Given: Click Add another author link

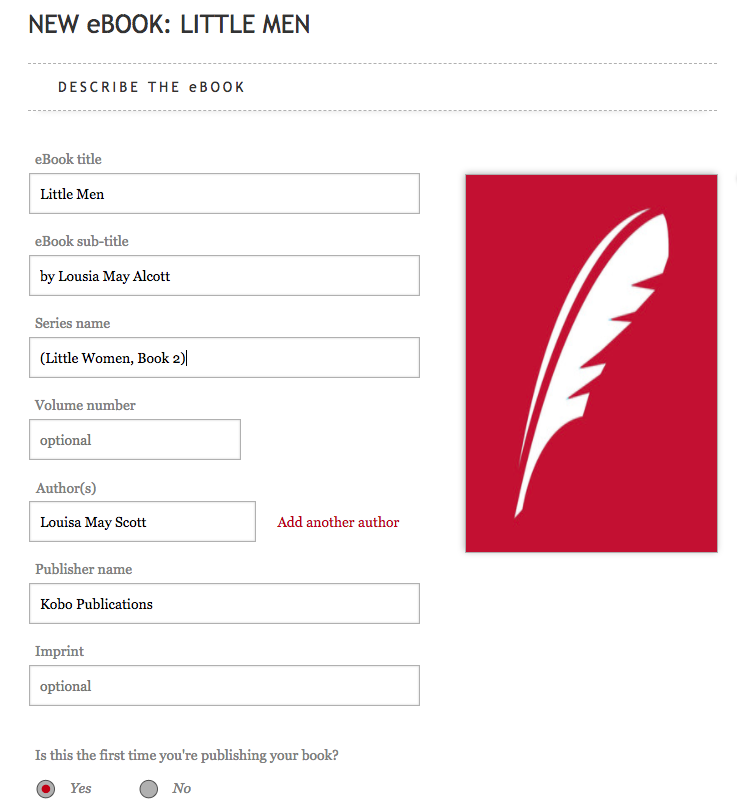Looking at the screenshot, I should coord(338,522).
